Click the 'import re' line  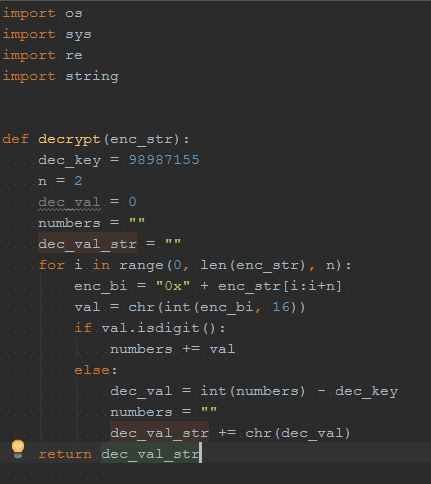tap(43, 55)
